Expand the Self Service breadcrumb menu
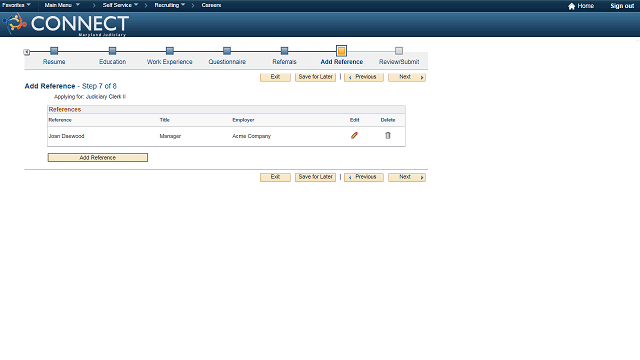This screenshot has width=640, height=360. point(120,5)
